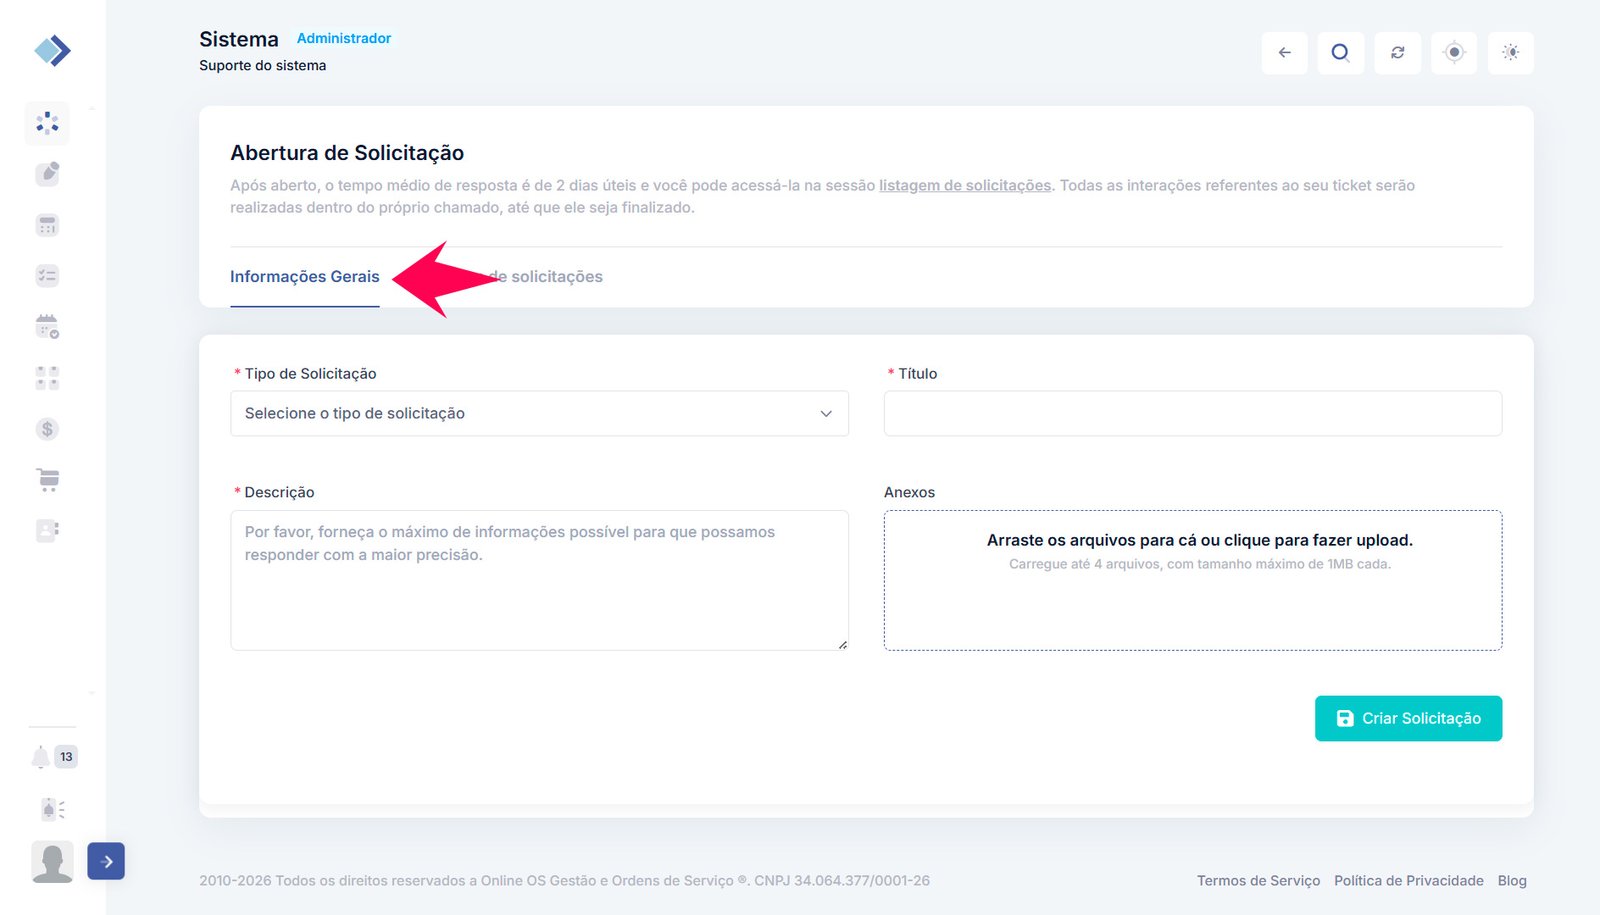
Task: Click the Anexos file upload area
Action: [x=1192, y=580]
